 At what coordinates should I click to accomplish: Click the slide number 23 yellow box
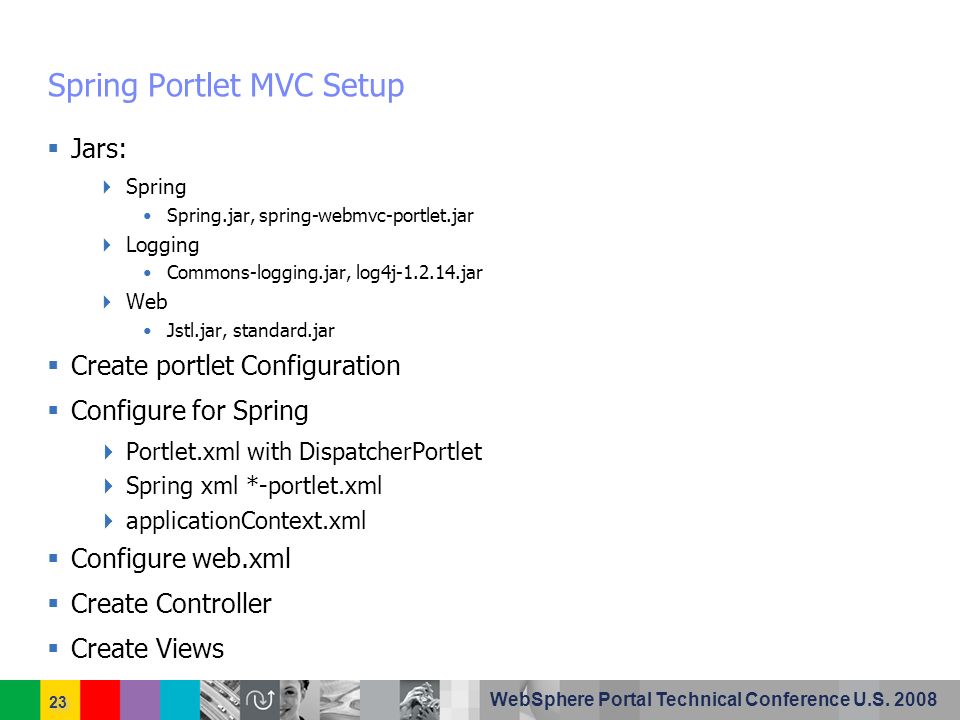[60, 700]
